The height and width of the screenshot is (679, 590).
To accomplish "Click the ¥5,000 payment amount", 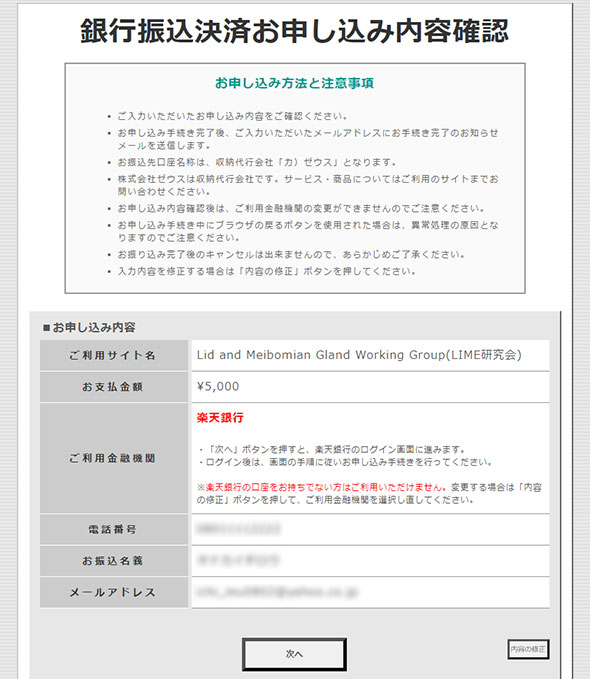I will [218, 386].
